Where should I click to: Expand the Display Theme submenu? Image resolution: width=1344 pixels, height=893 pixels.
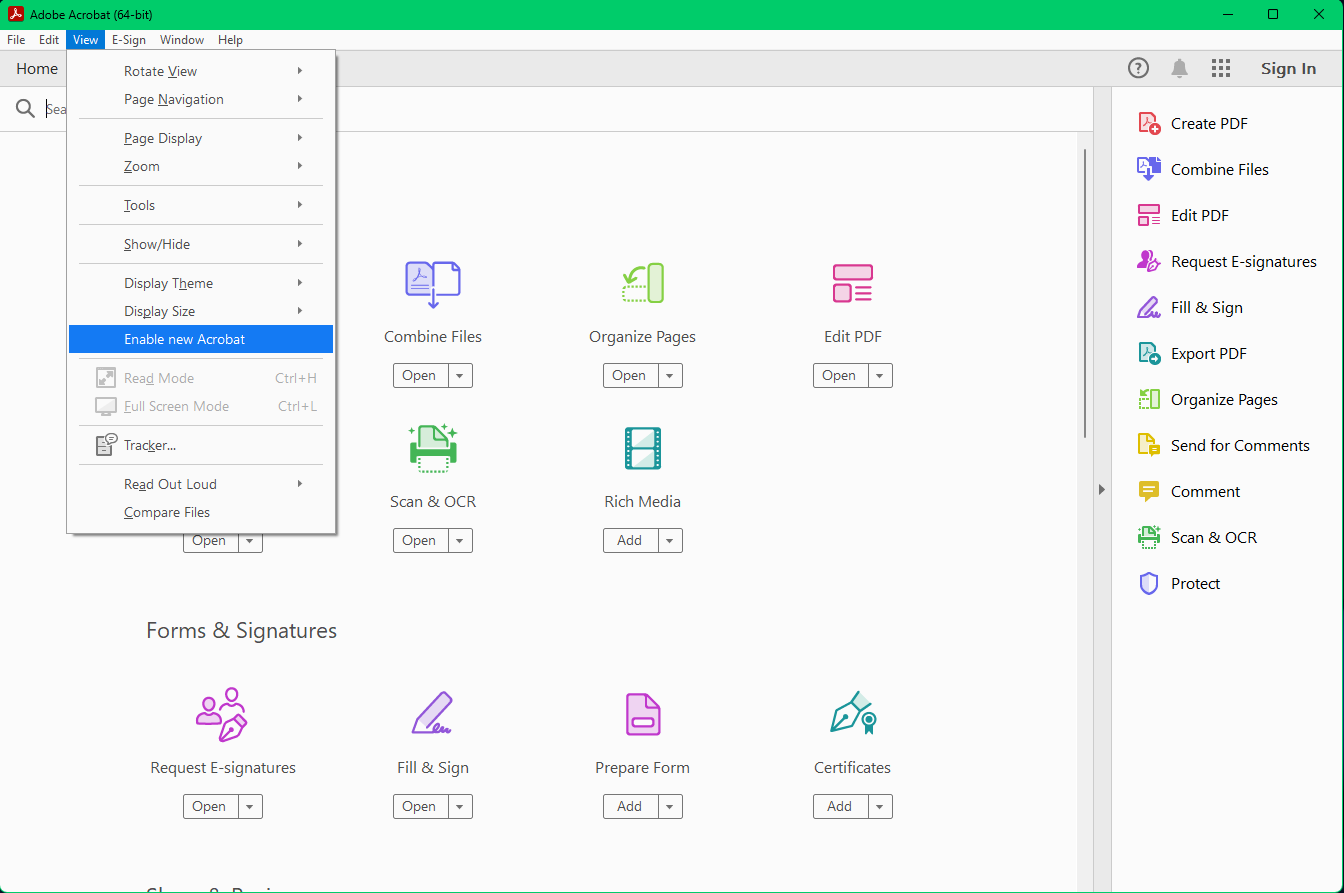[201, 283]
